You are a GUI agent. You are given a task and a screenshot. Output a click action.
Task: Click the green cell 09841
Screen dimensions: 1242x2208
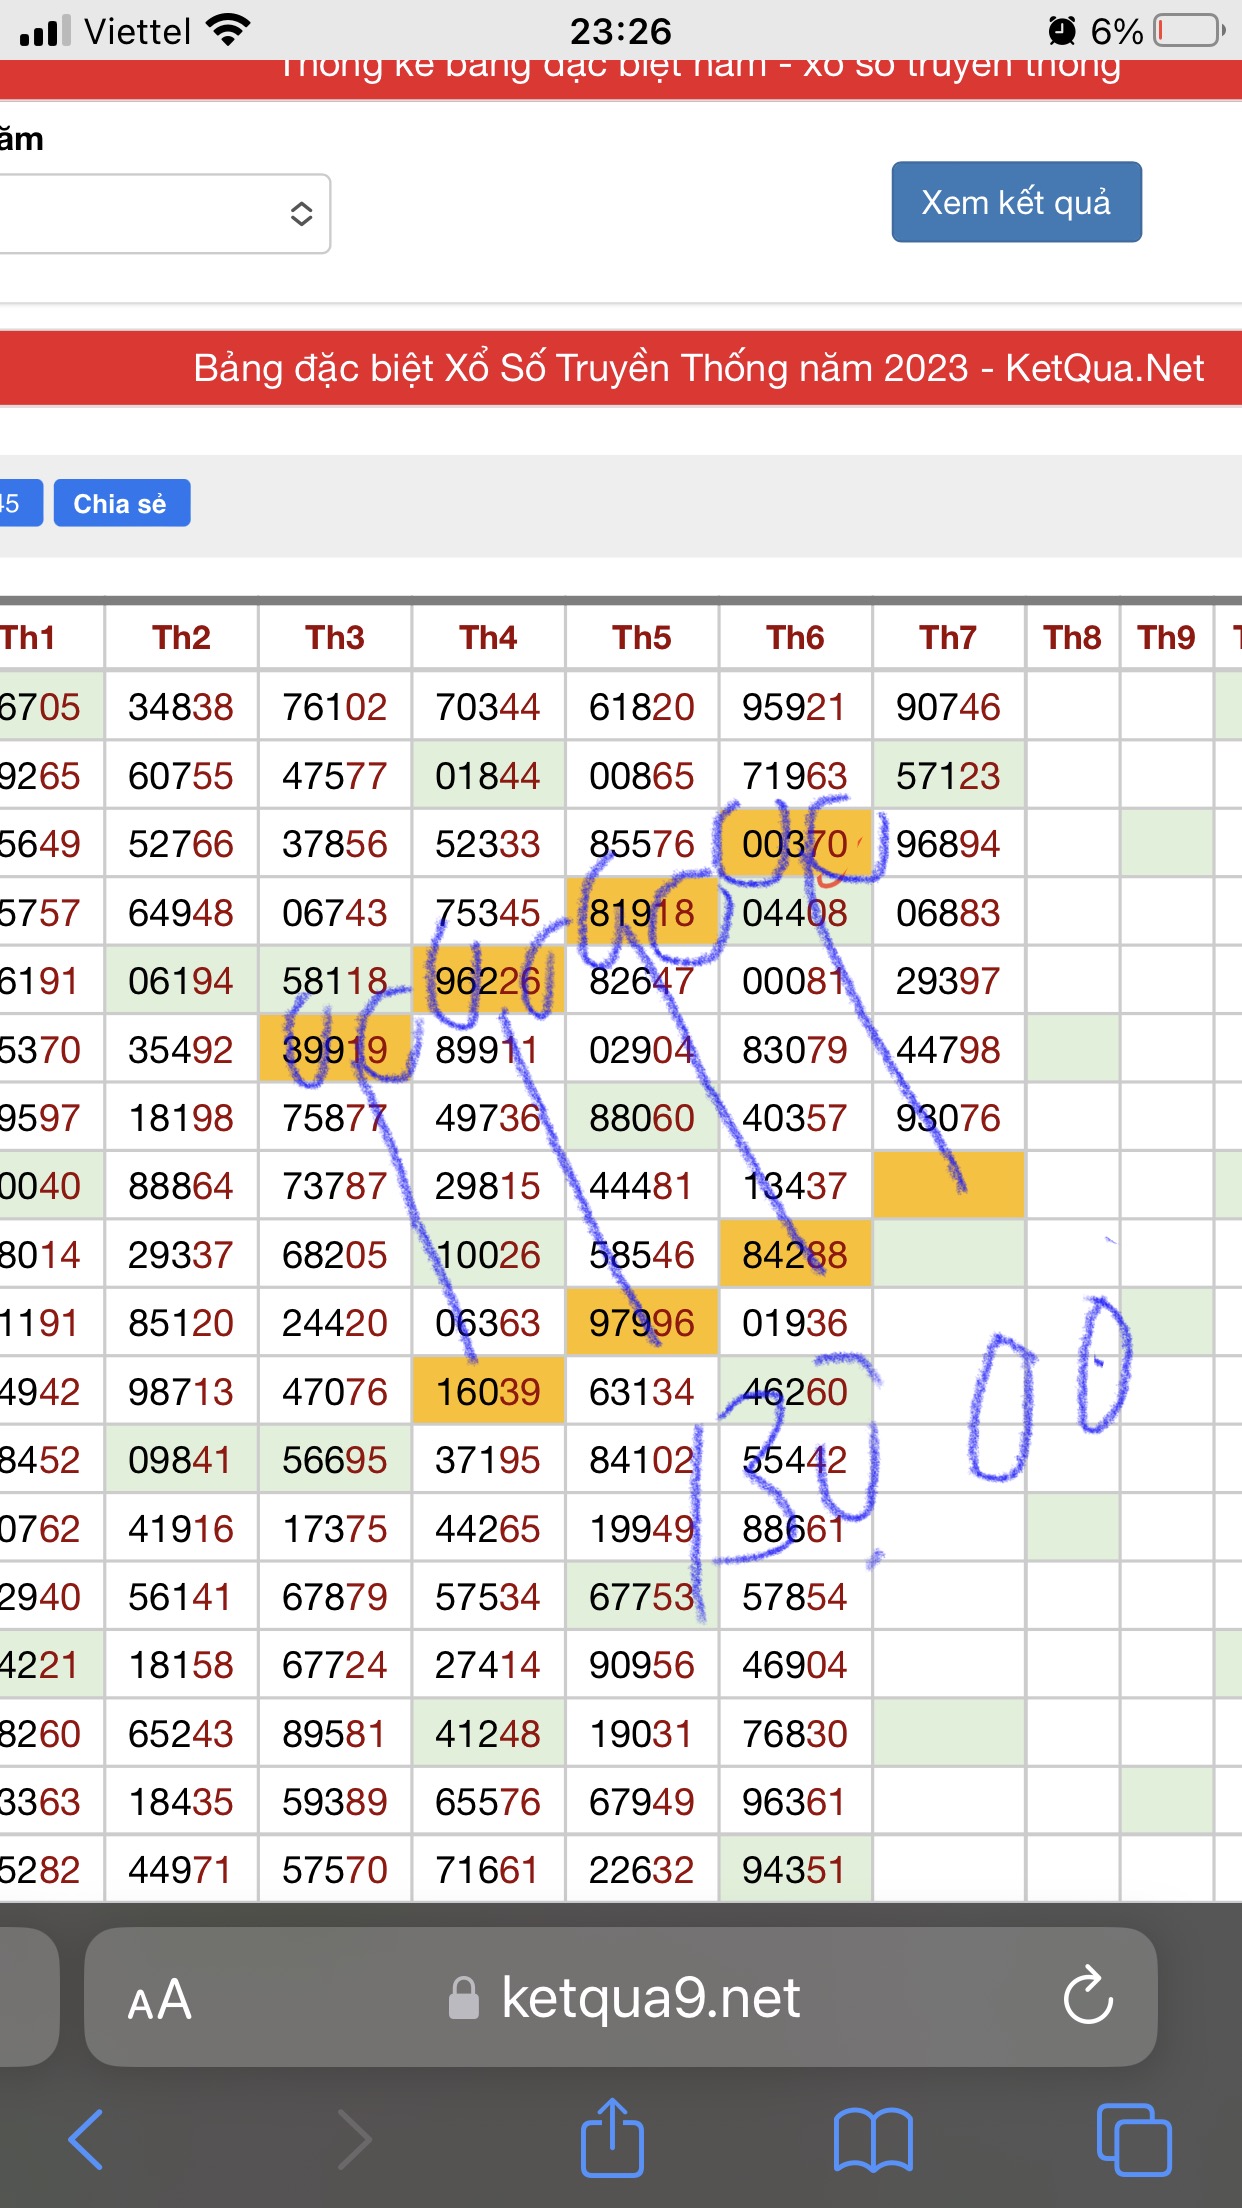click(181, 1460)
